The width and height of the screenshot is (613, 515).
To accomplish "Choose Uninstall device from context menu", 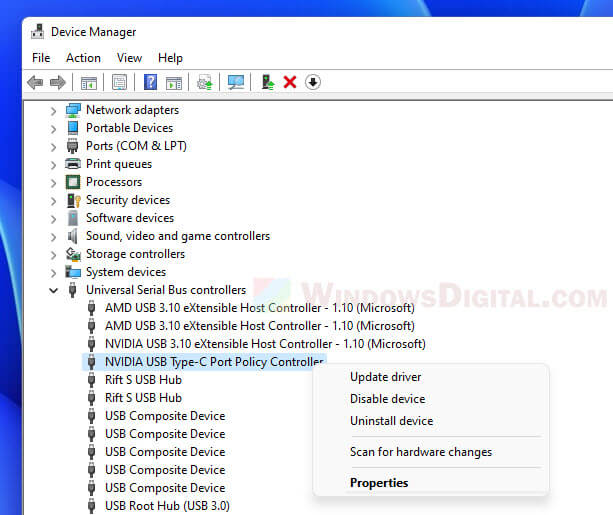I will [x=392, y=421].
